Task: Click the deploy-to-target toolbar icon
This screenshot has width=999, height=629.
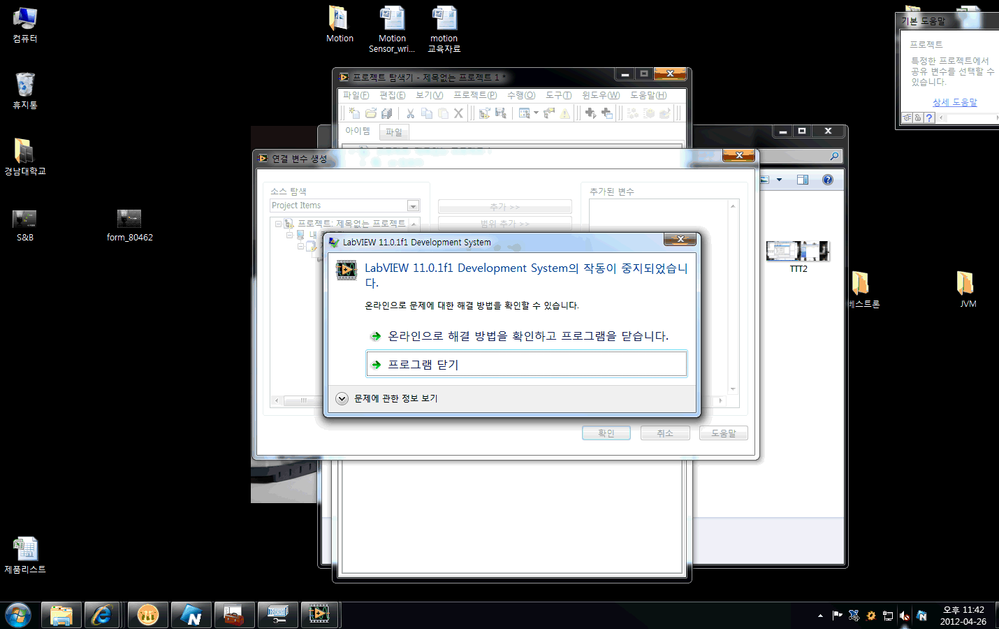Action: click(x=665, y=113)
